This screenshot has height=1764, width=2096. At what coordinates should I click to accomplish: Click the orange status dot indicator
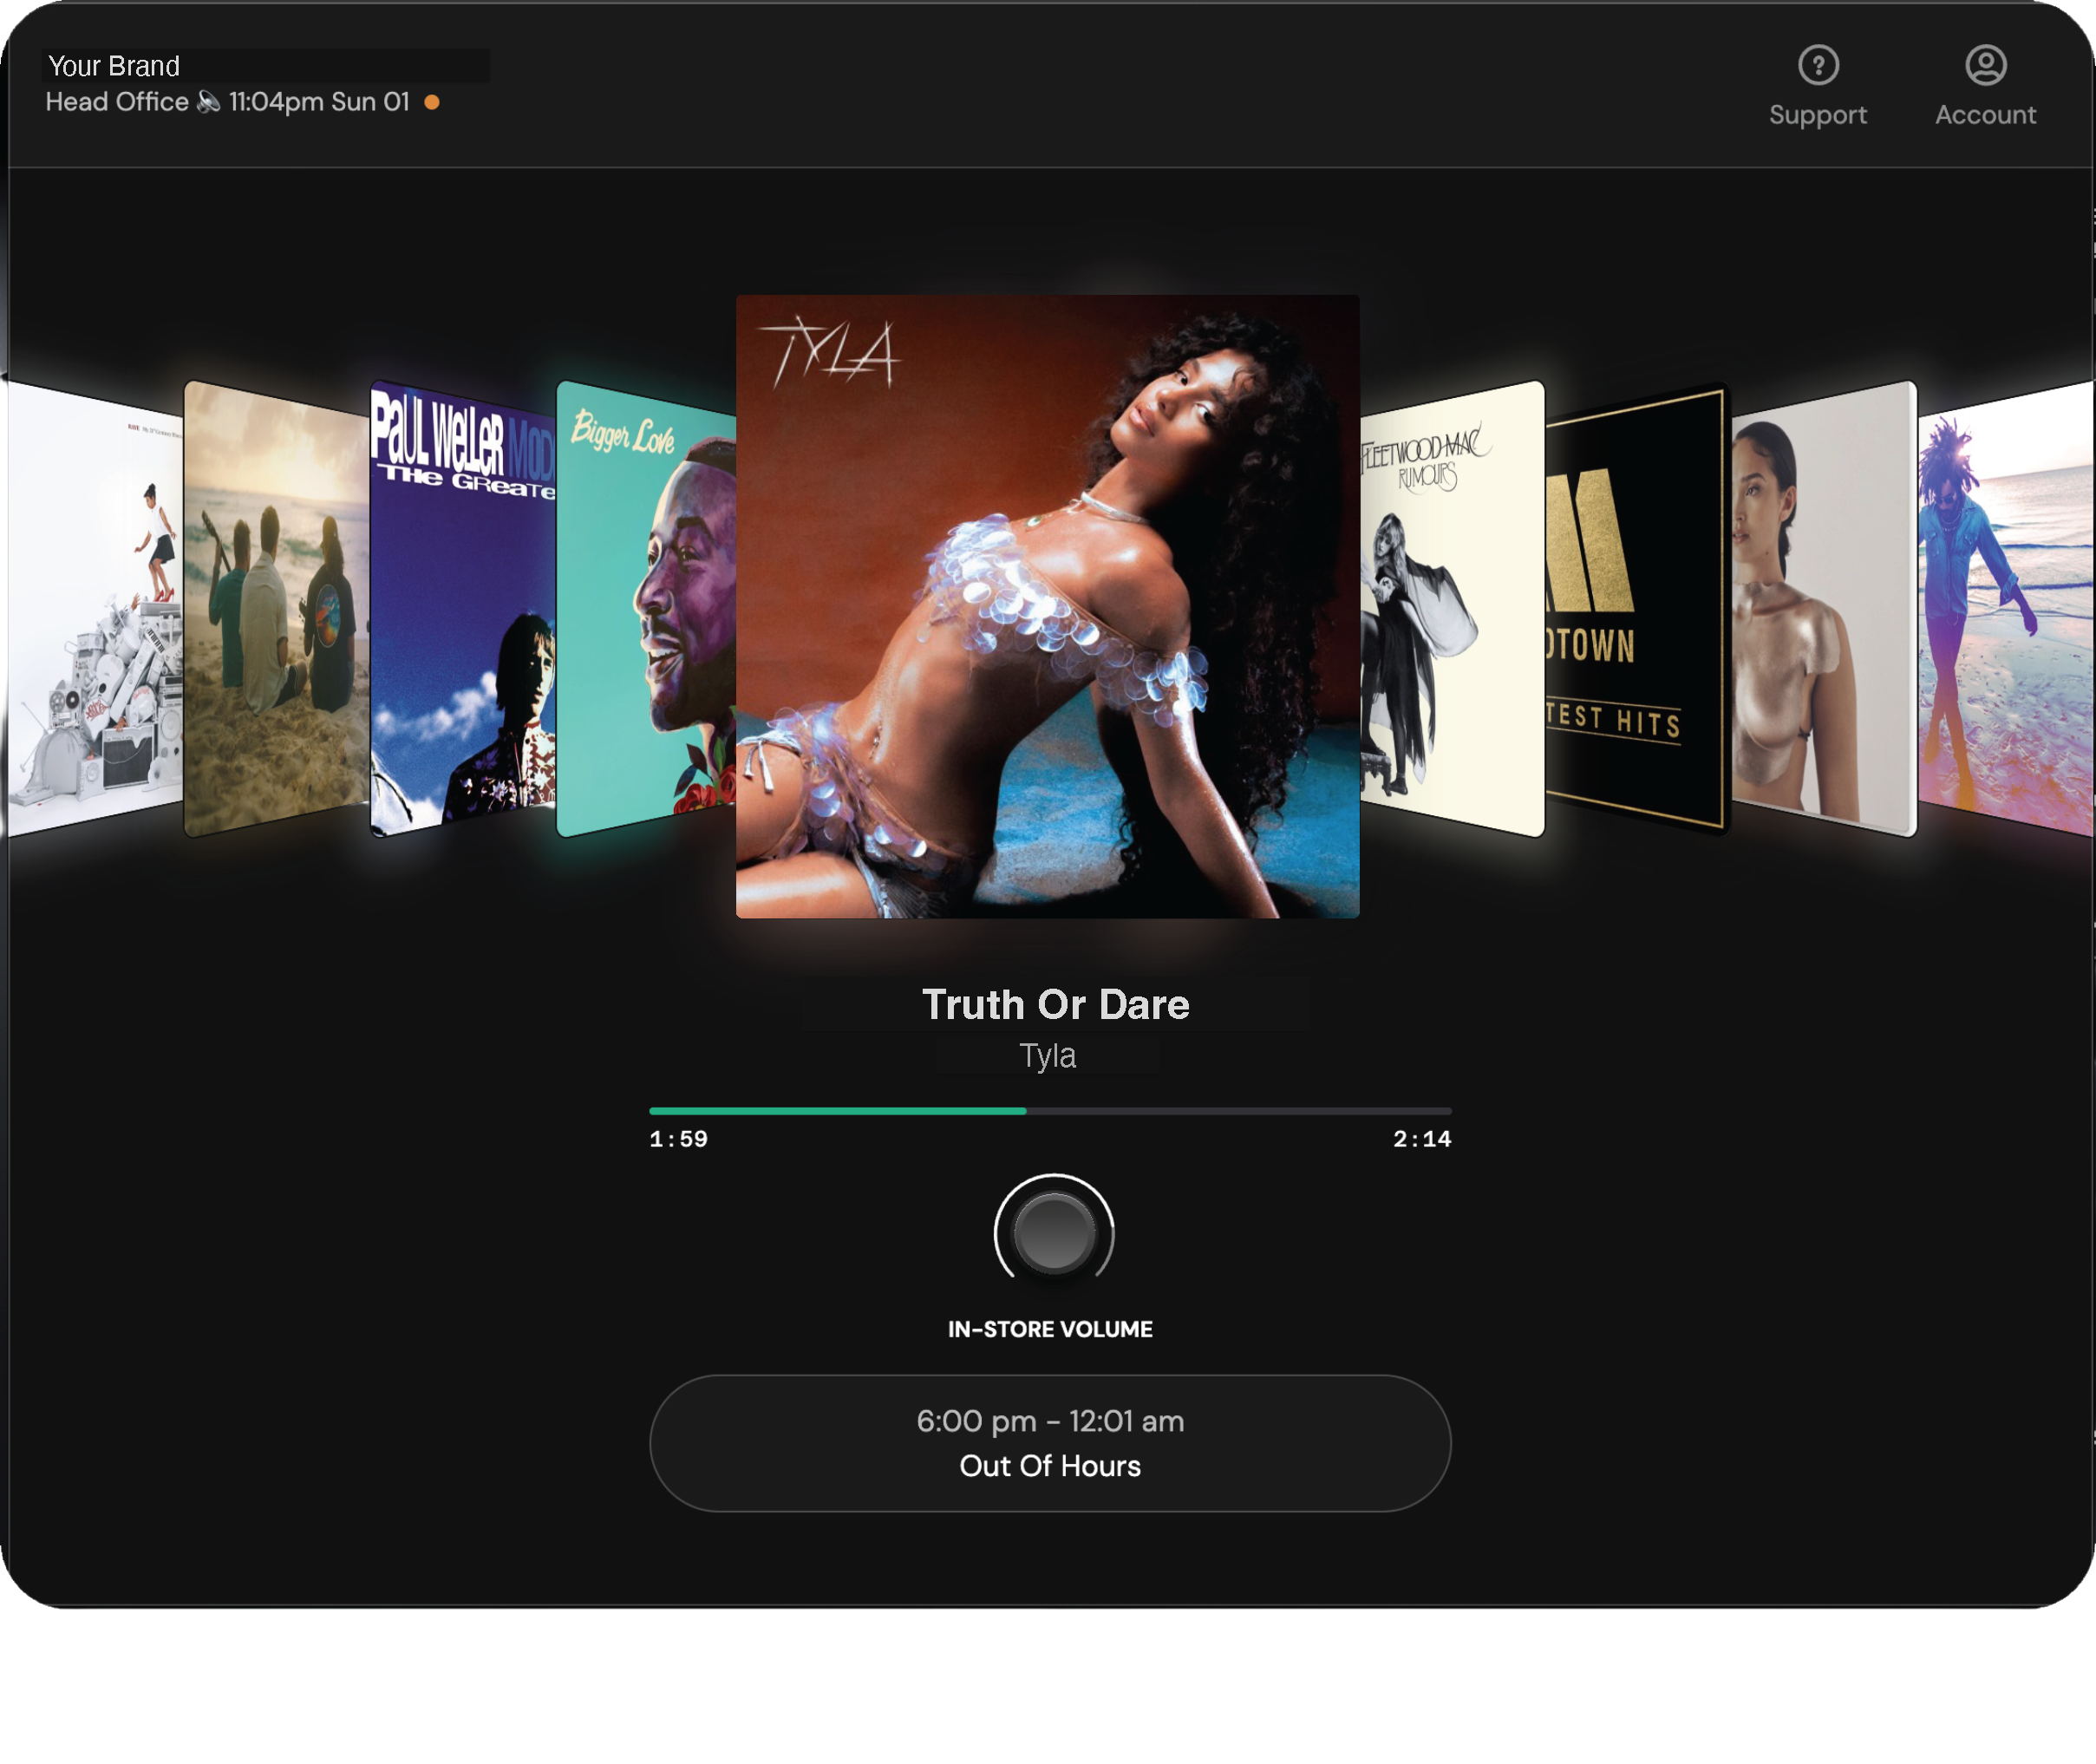432,102
